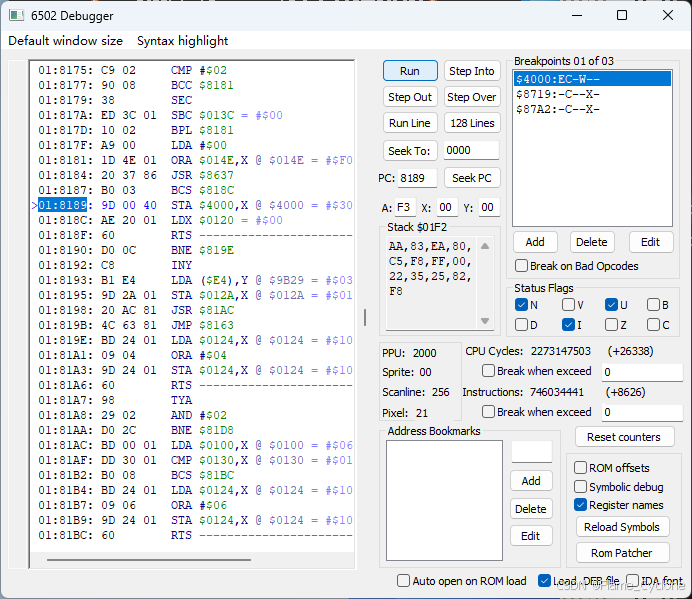Open the Rom Patcher
Image resolution: width=692 pixels, height=599 pixels.
pyautogui.click(x=622, y=553)
